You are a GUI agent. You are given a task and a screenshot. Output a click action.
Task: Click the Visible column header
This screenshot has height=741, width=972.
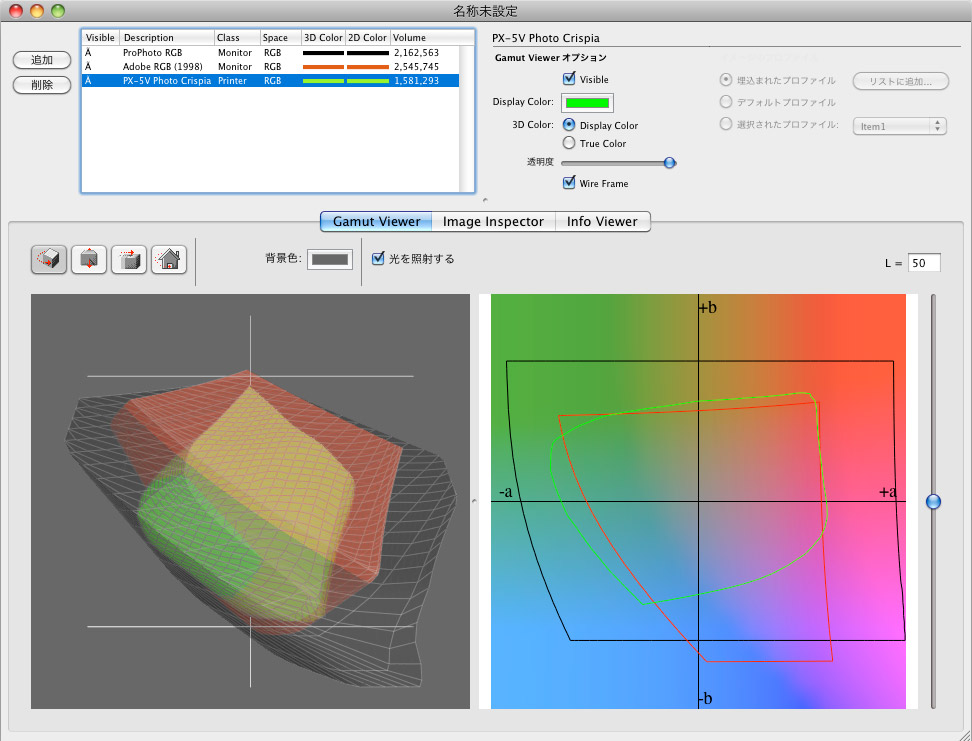coord(100,38)
